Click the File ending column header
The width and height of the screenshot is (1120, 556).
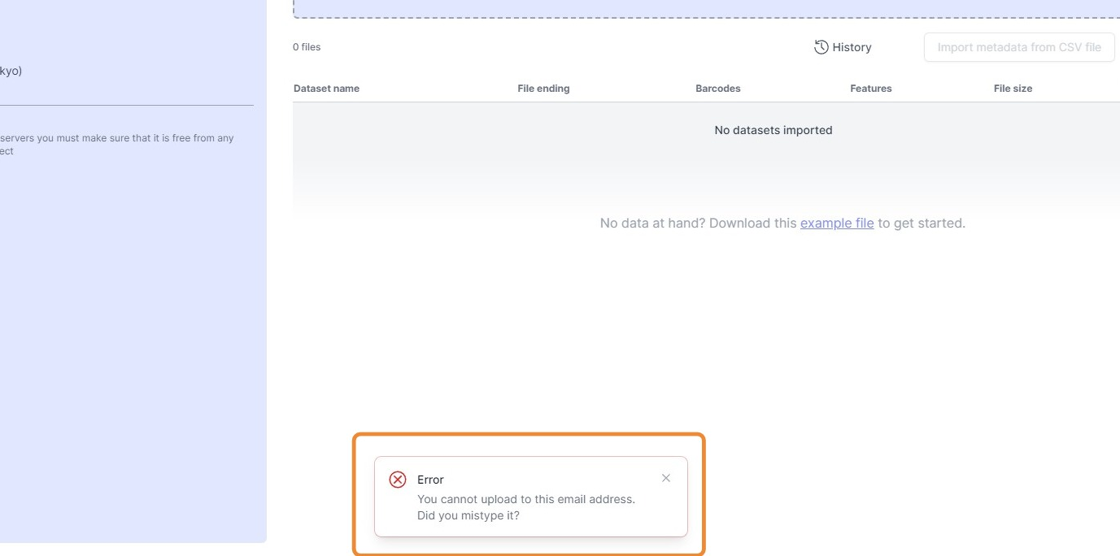pos(543,88)
